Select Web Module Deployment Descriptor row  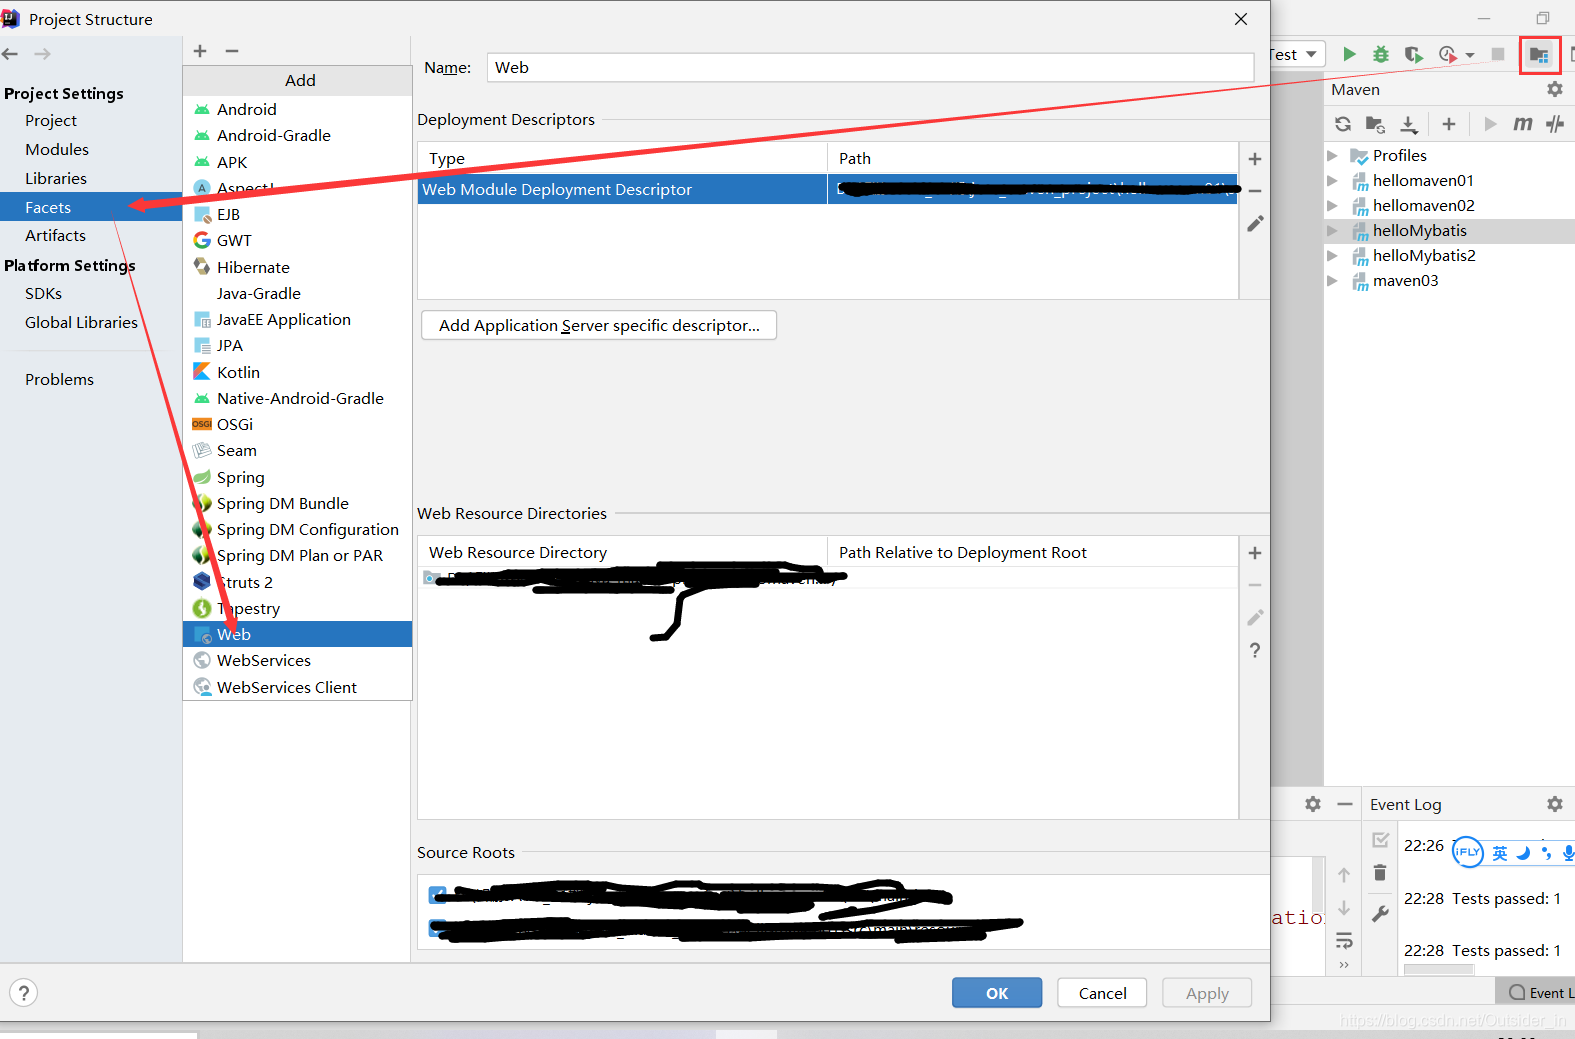(827, 189)
